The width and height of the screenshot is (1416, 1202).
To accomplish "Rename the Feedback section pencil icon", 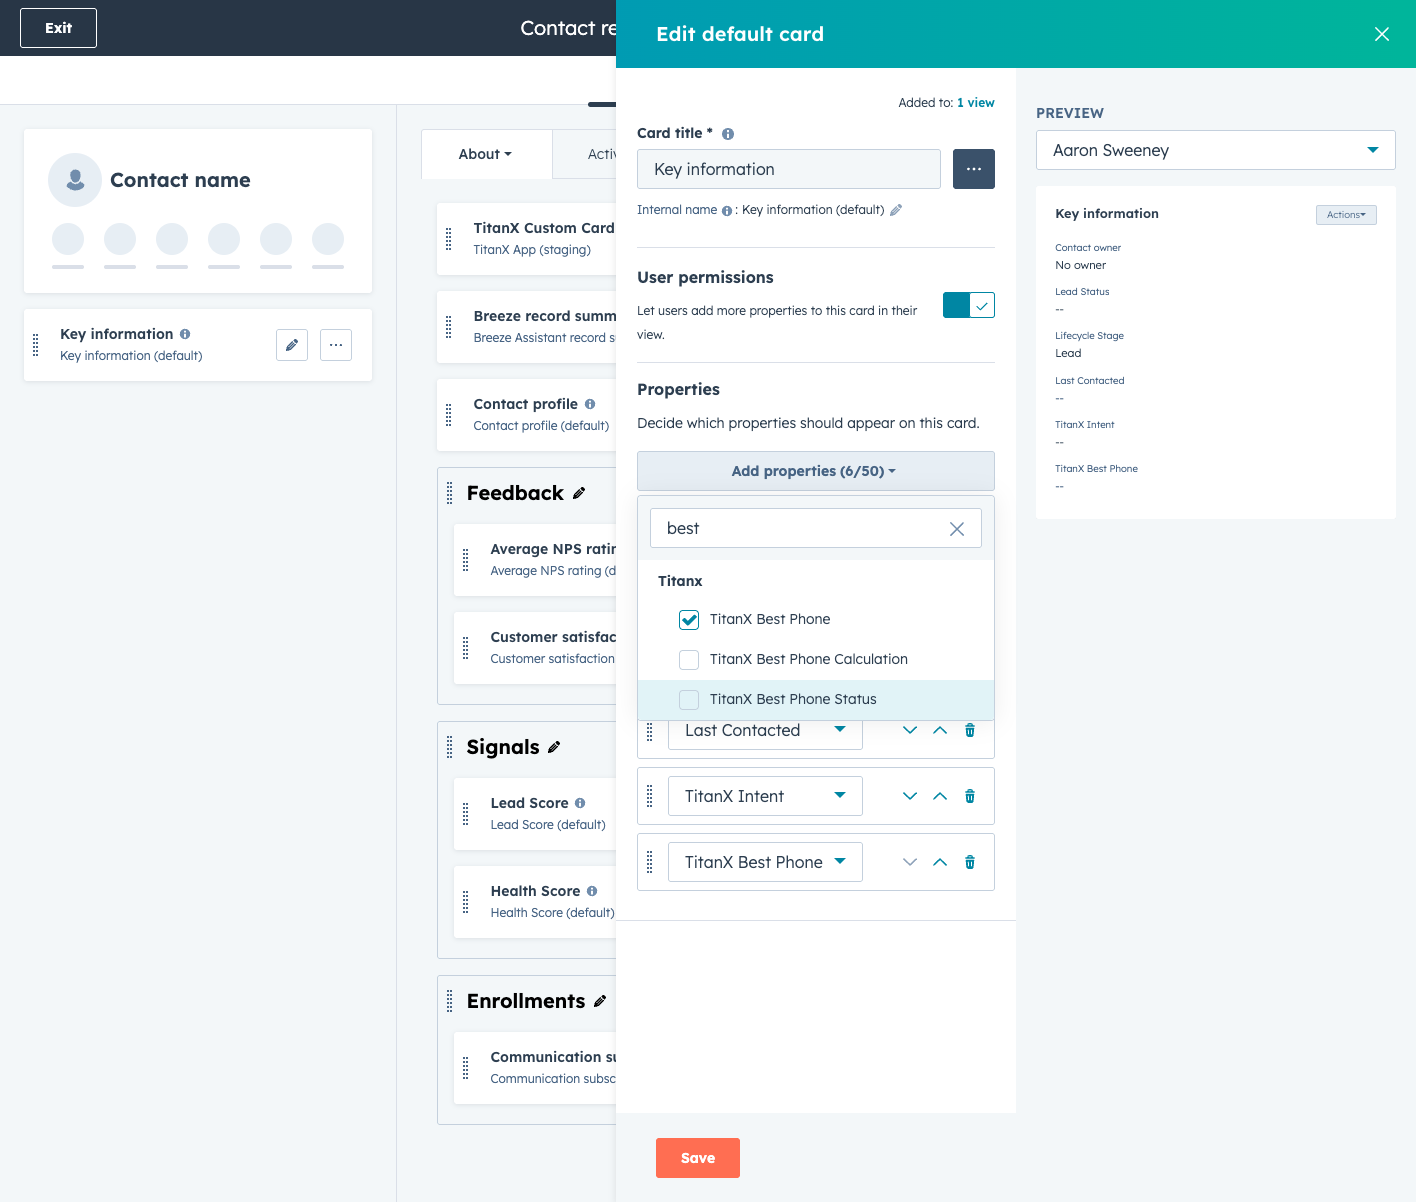I will click(578, 494).
